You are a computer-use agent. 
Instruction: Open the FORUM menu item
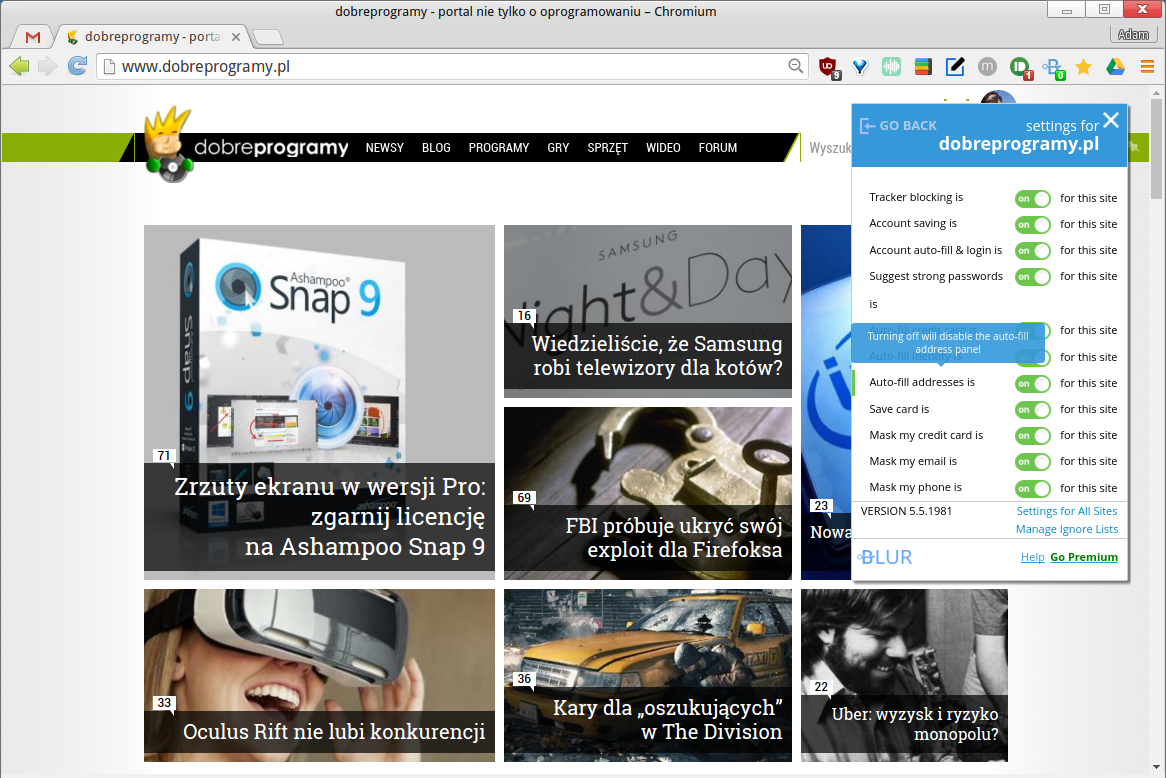pos(718,148)
